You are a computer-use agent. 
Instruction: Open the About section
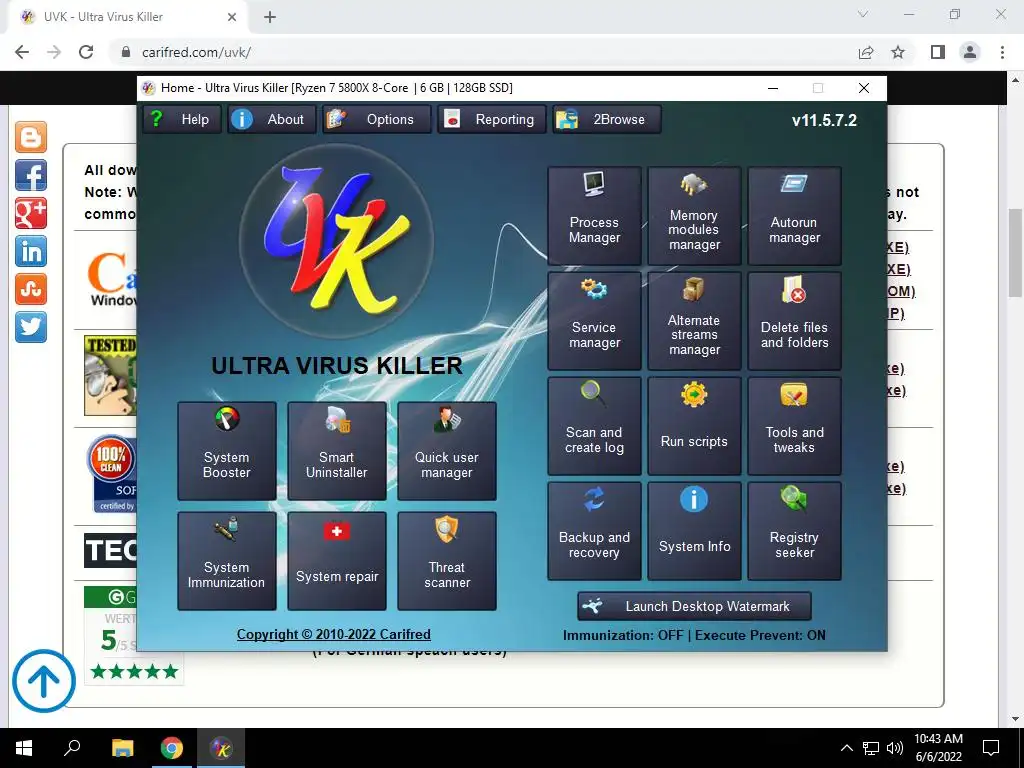pyautogui.click(x=272, y=120)
